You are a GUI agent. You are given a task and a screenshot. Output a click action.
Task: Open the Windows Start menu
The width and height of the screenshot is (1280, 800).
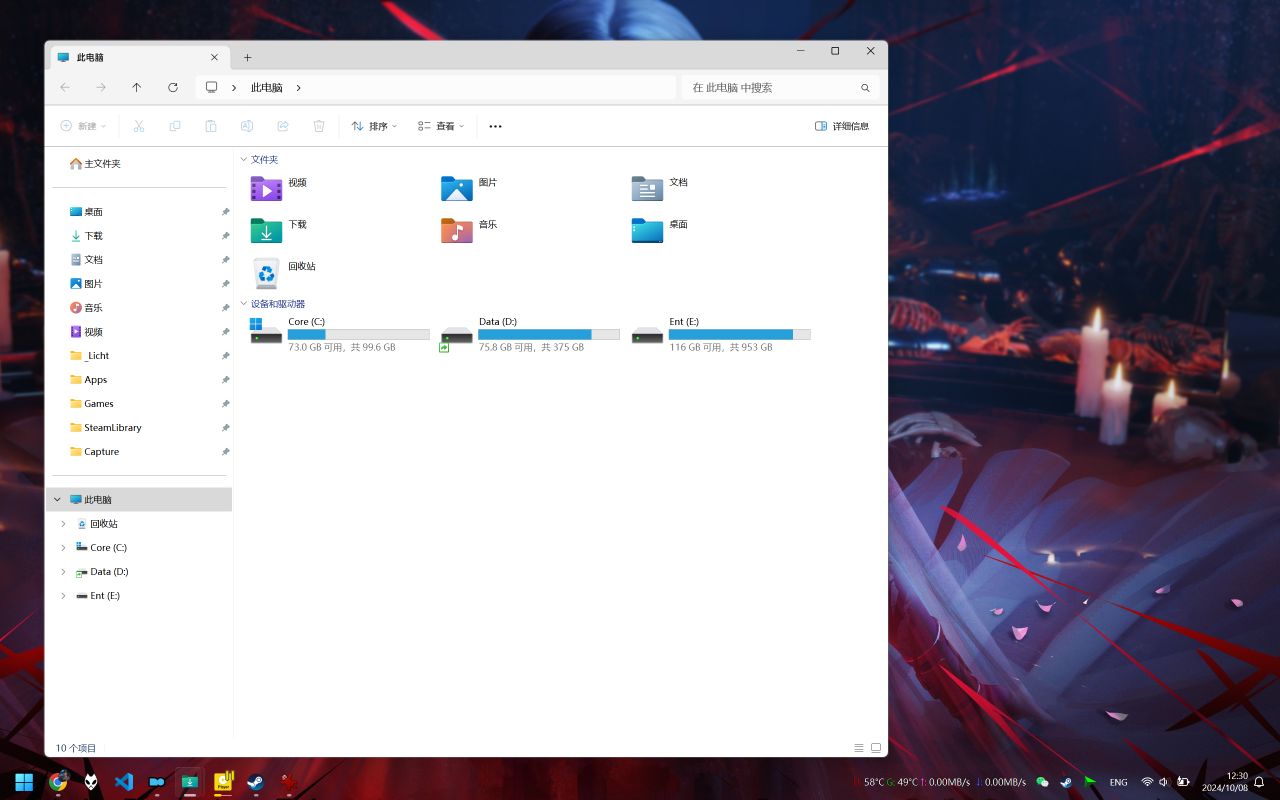point(24,782)
